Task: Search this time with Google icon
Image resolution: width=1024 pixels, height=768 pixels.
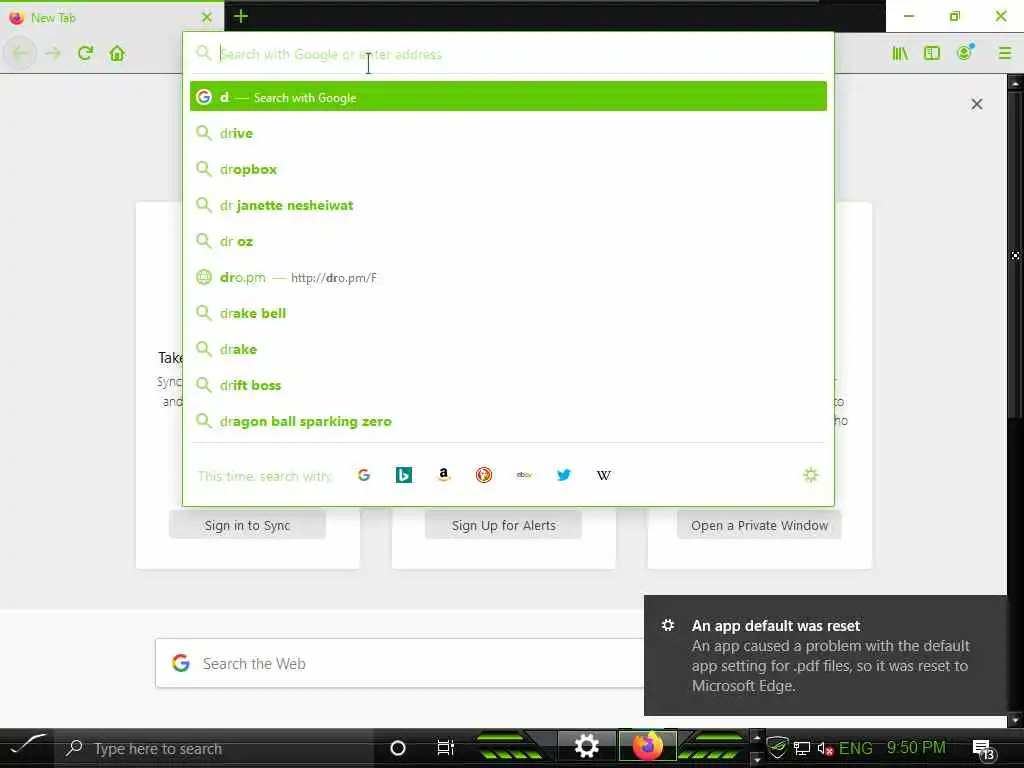Action: point(364,475)
